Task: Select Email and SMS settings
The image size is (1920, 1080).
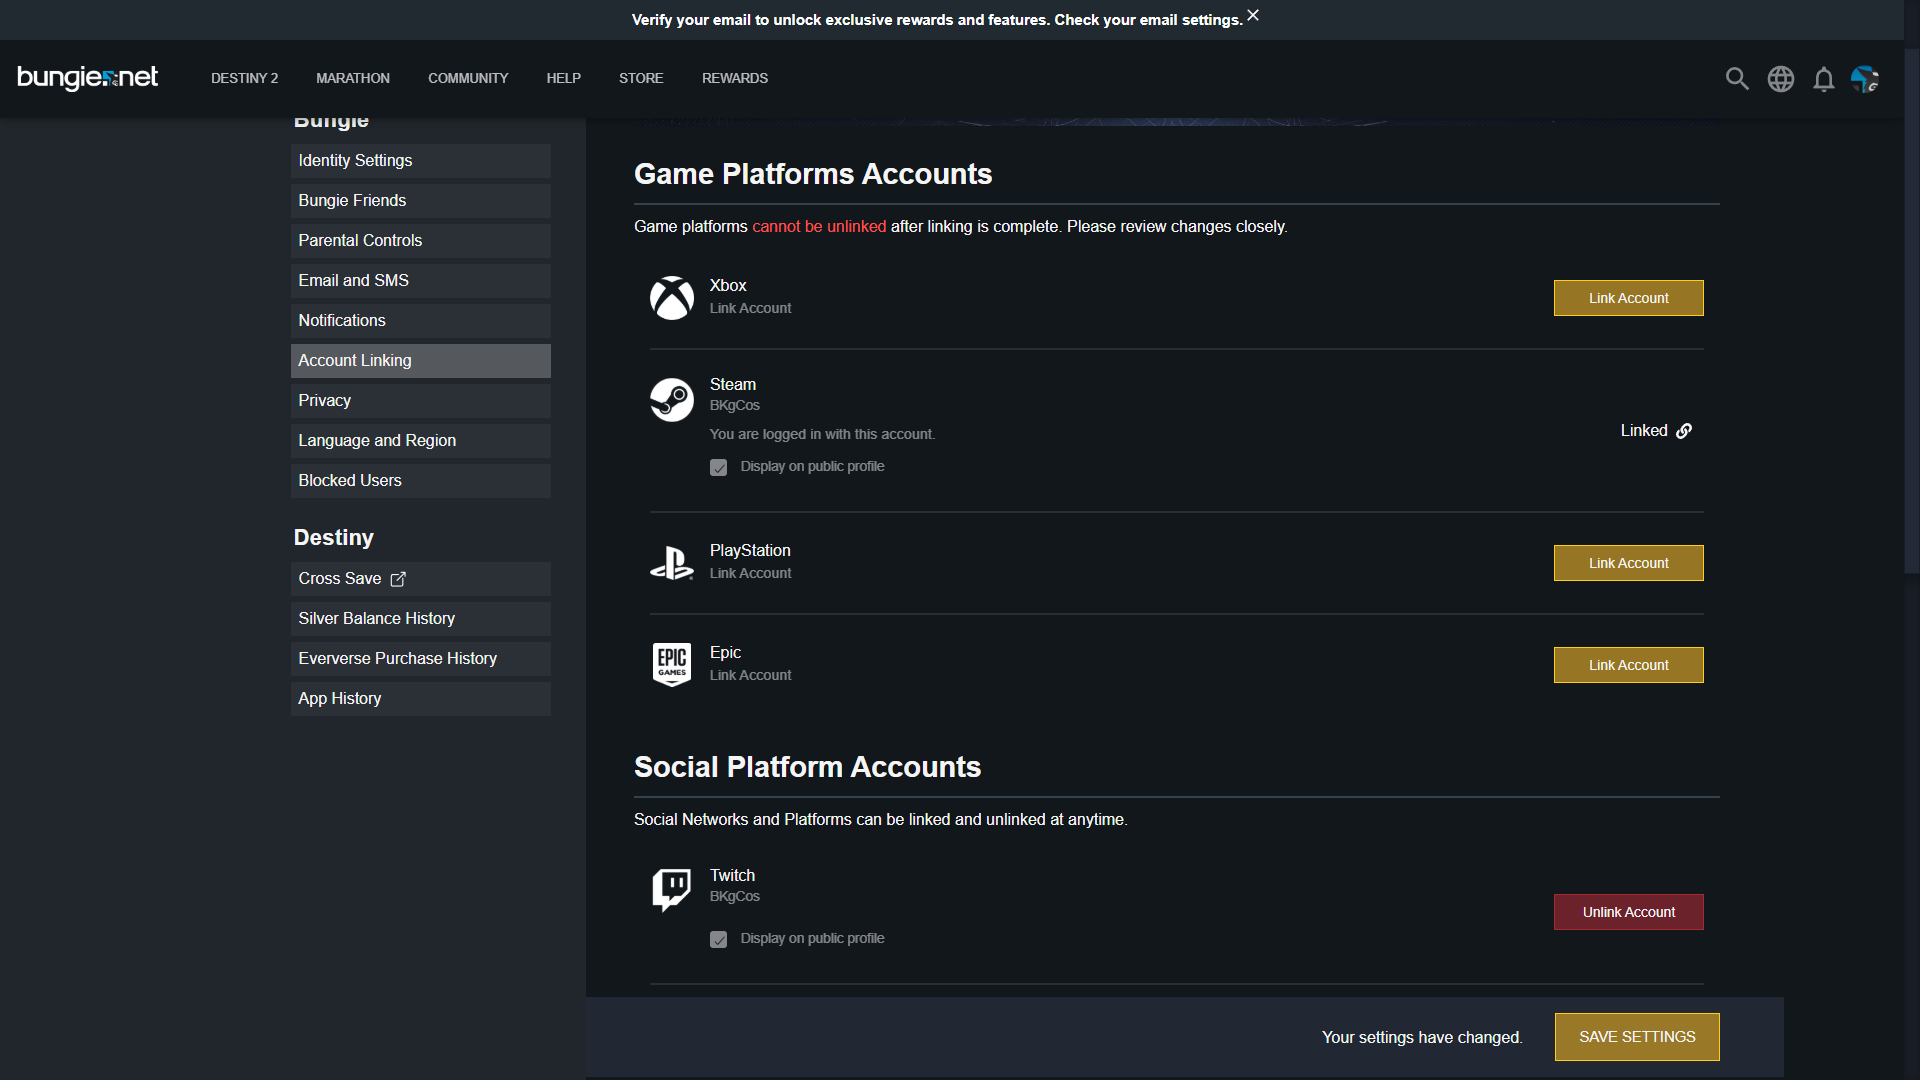Action: [420, 281]
